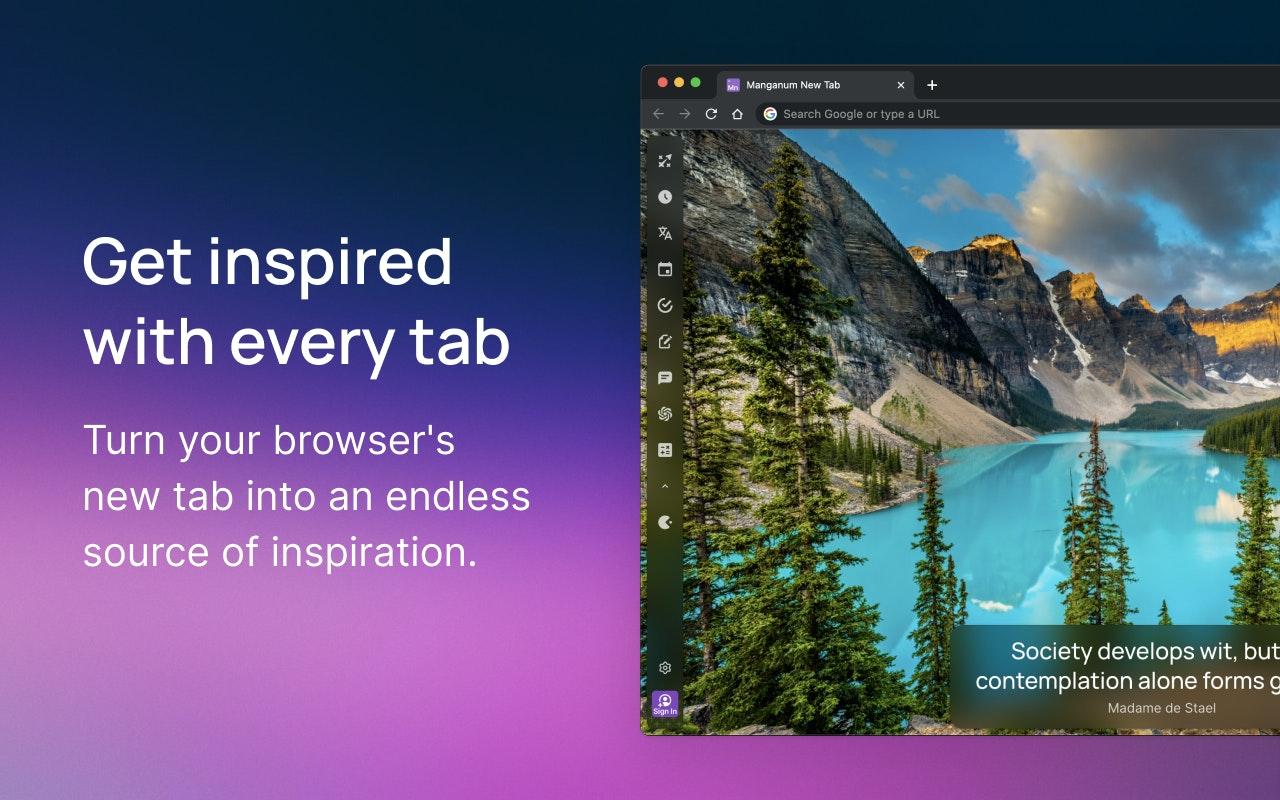
Task: Click the Sign In button
Action: (x=665, y=704)
